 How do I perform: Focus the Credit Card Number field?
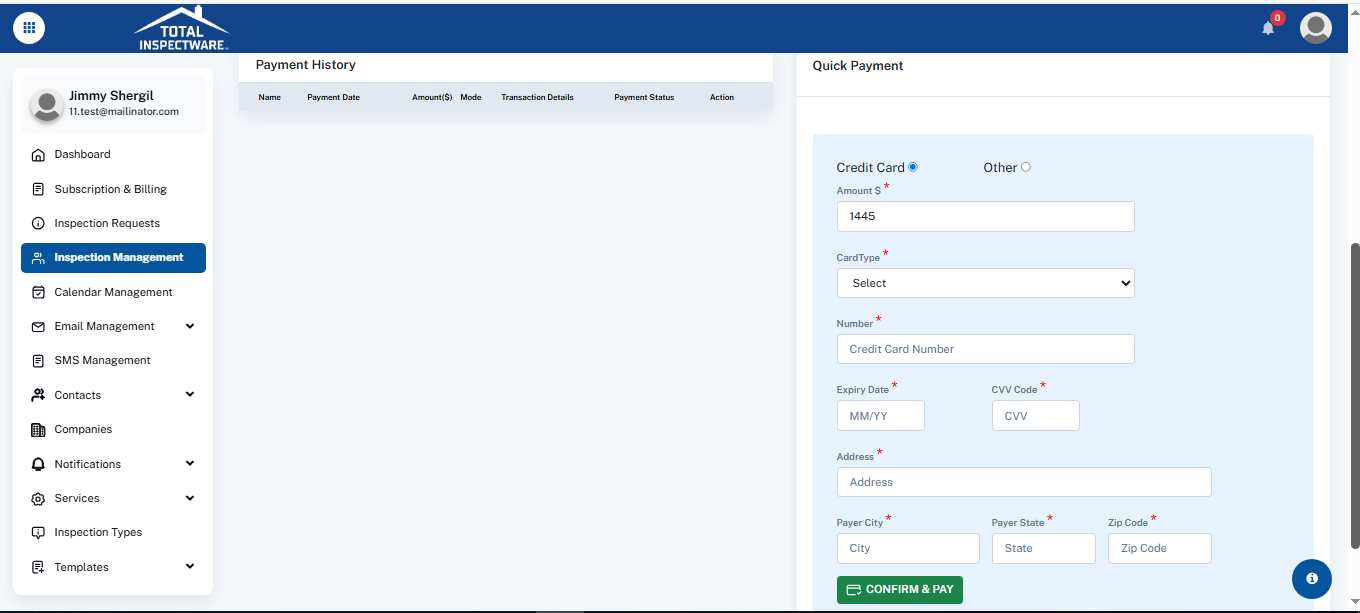(985, 349)
